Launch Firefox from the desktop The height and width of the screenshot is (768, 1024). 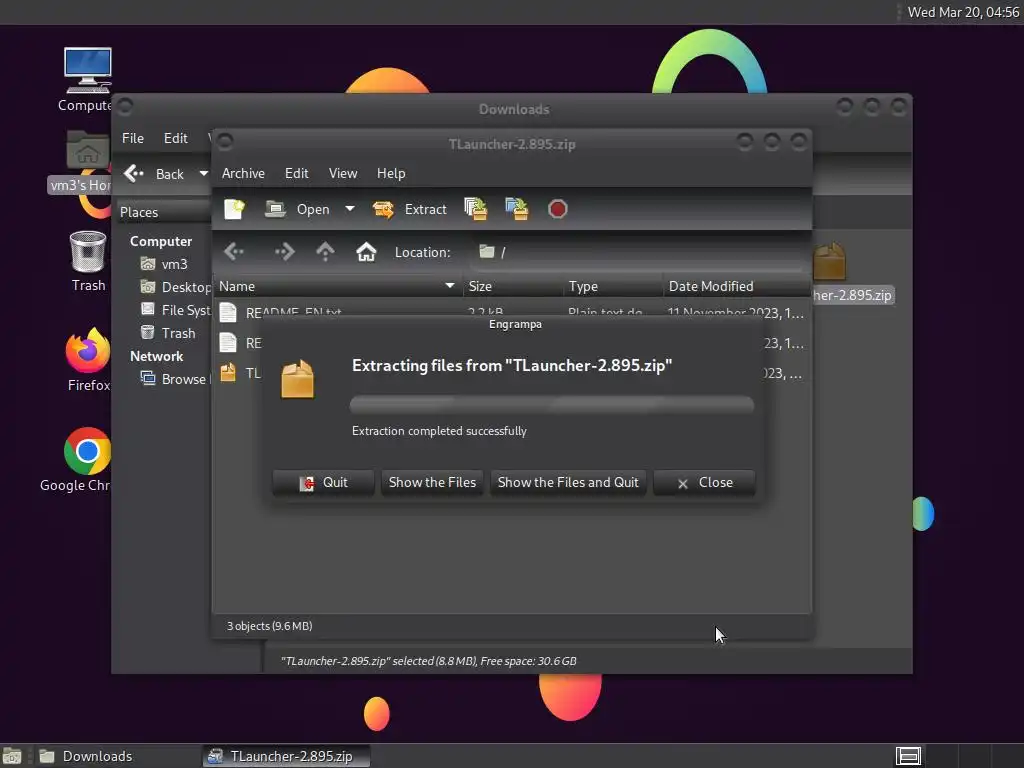(x=88, y=351)
